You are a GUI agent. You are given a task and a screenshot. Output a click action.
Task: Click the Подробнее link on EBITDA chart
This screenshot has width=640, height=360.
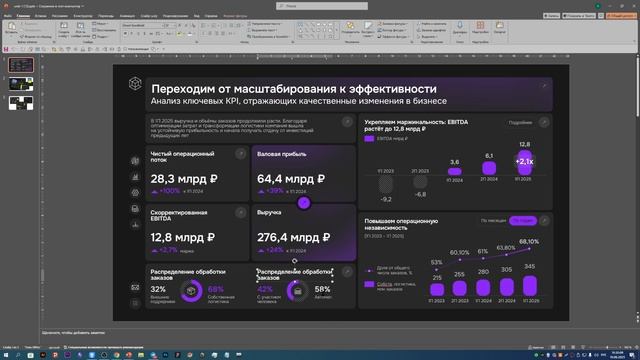point(520,122)
